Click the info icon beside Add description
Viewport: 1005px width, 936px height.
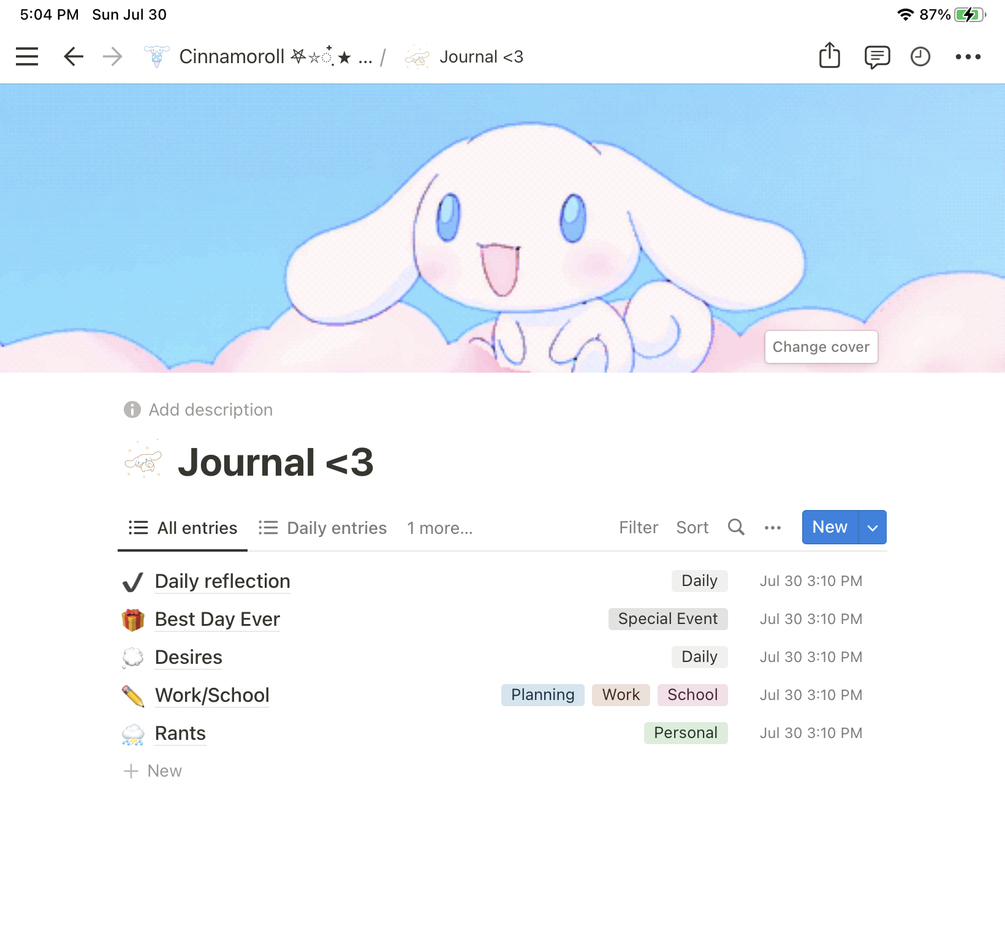(x=132, y=410)
